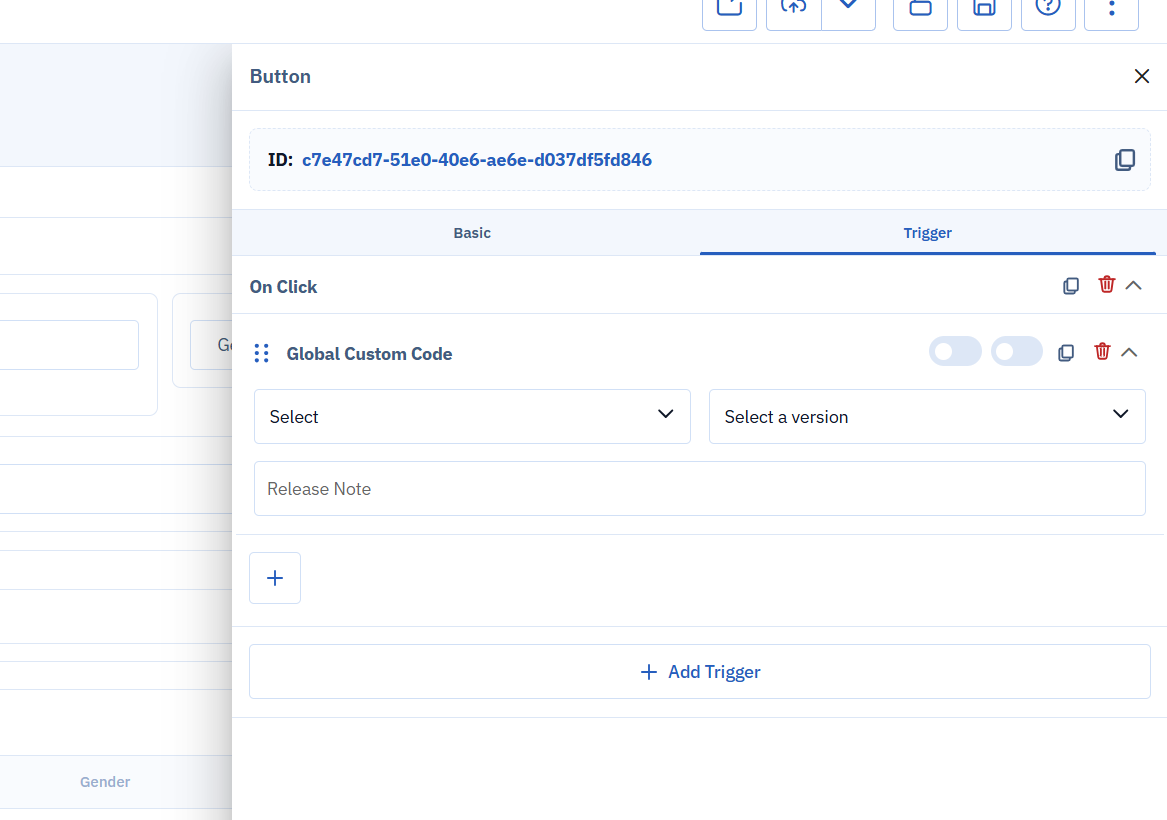
Task: Delete the On Click trigger
Action: point(1106,285)
